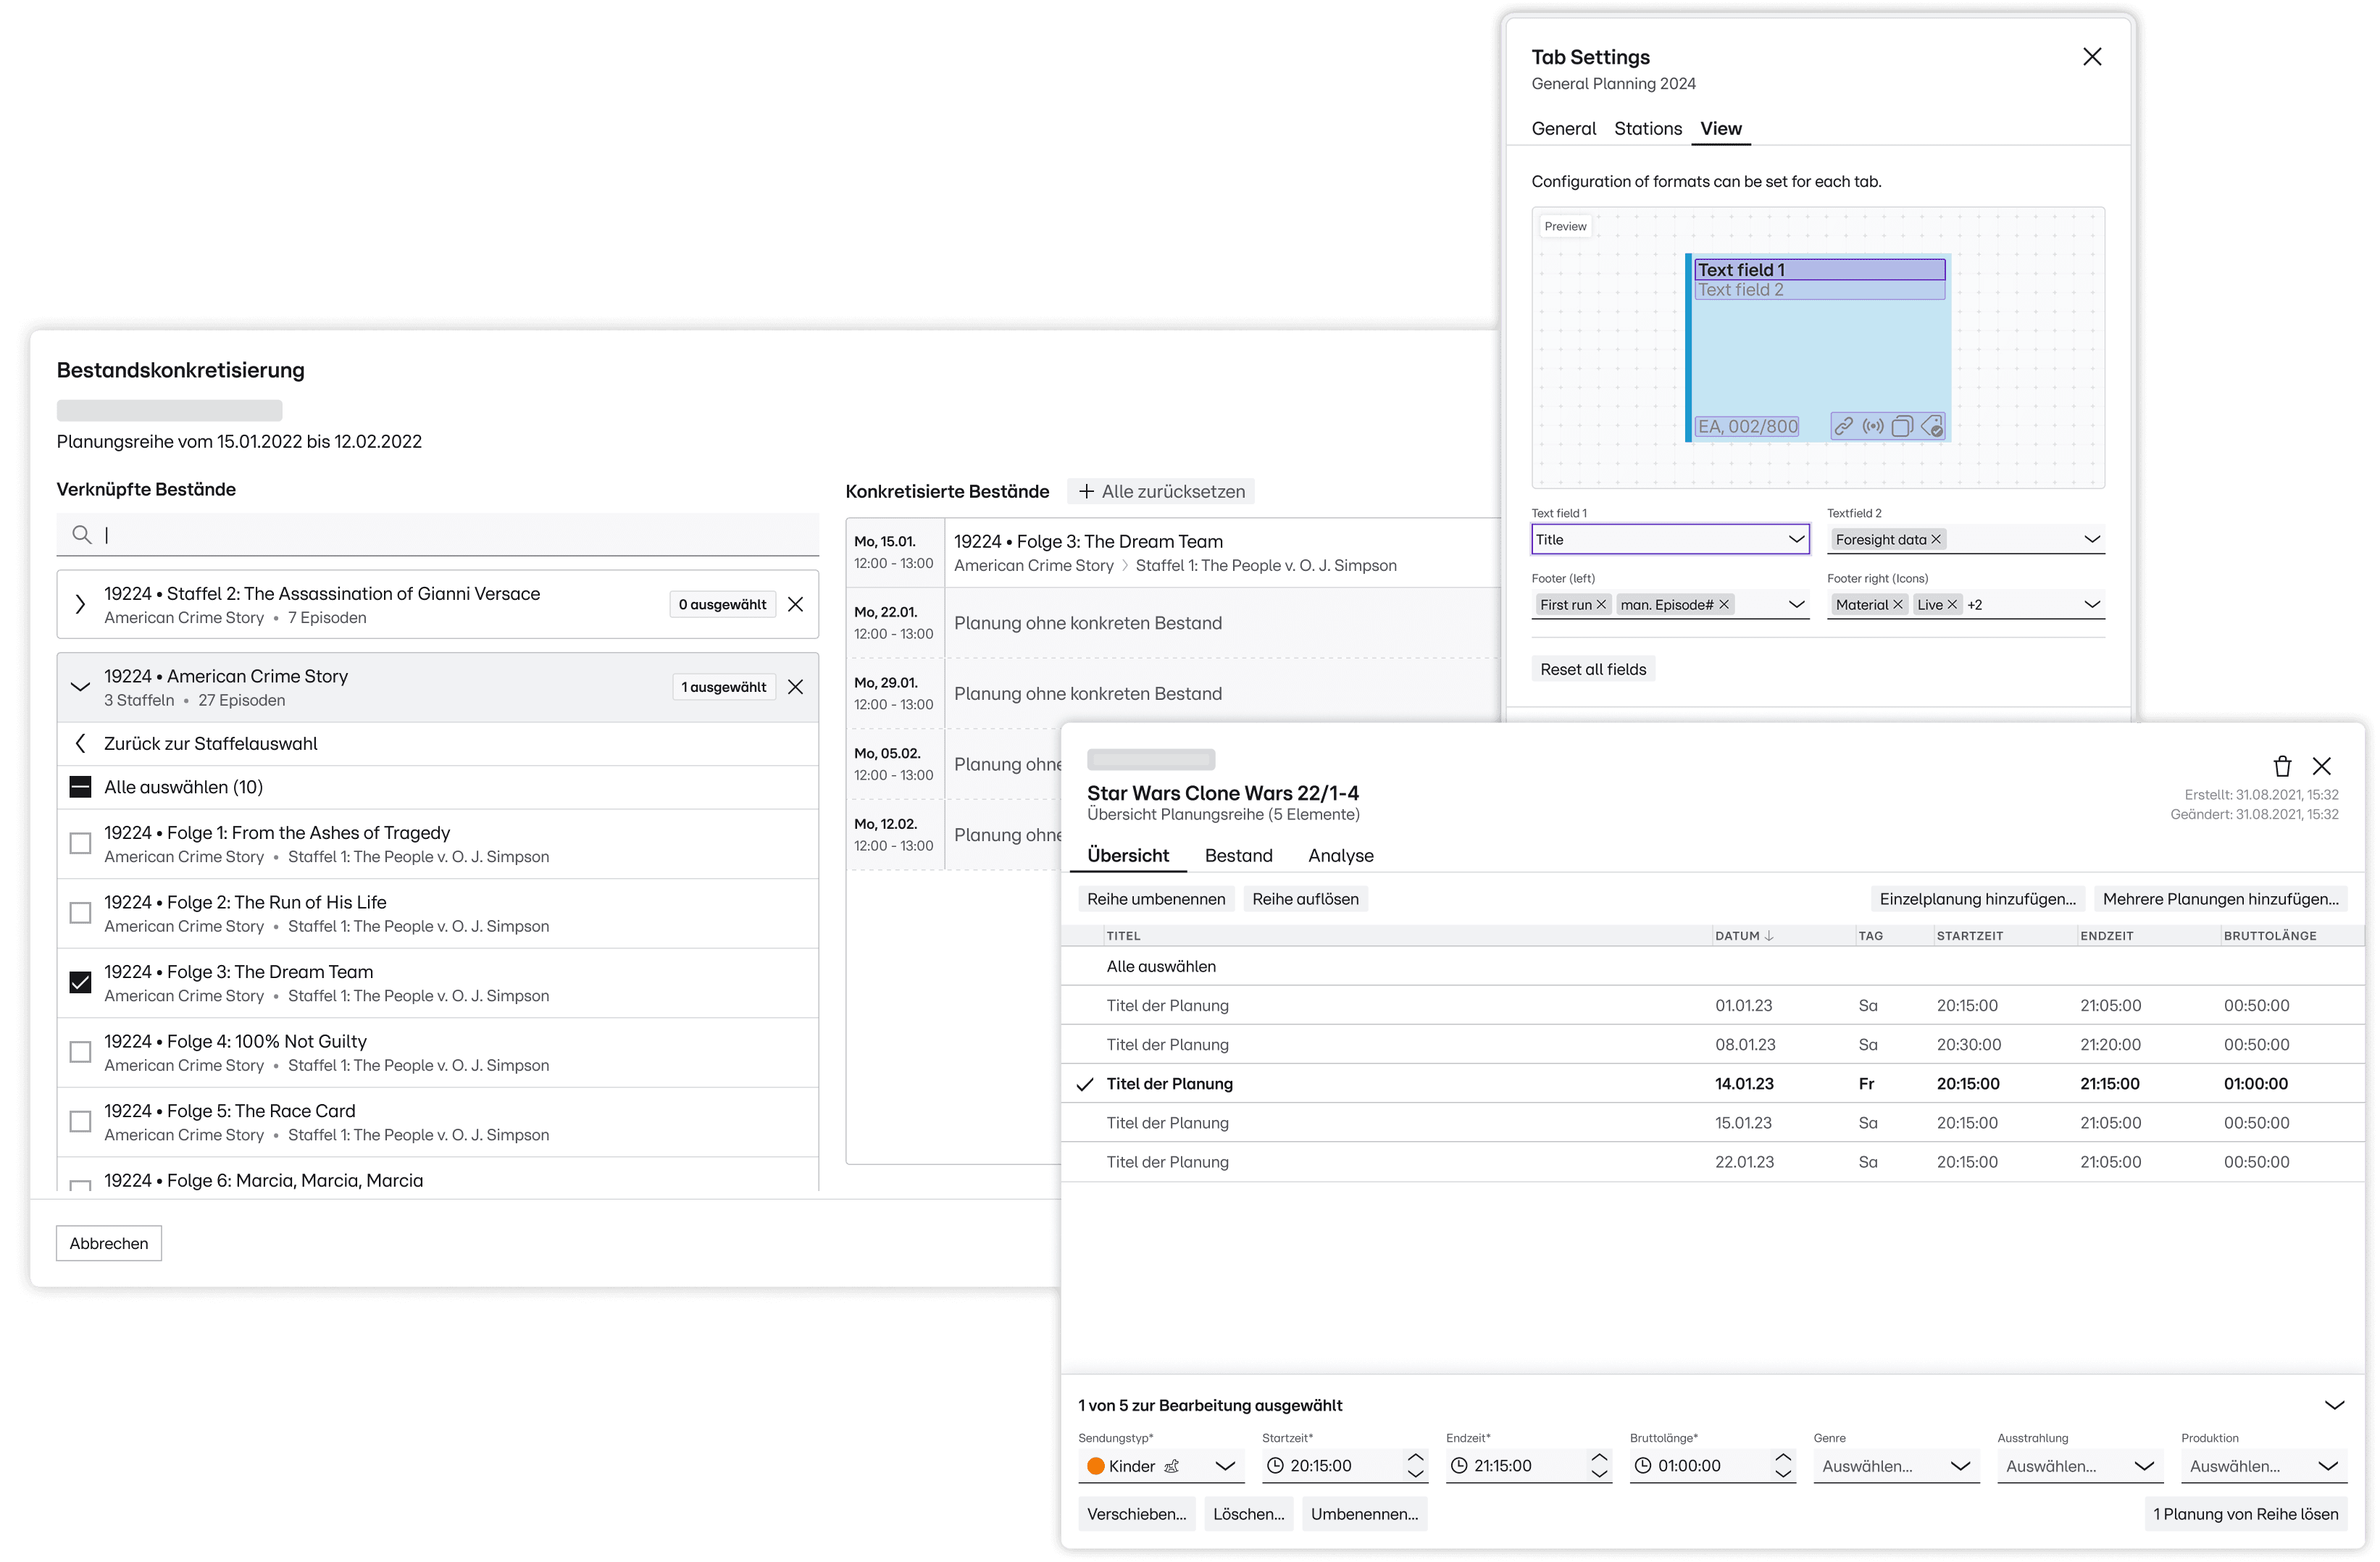The width and height of the screenshot is (2380, 1562).
Task: Open the Bestand tab
Action: tap(1238, 856)
